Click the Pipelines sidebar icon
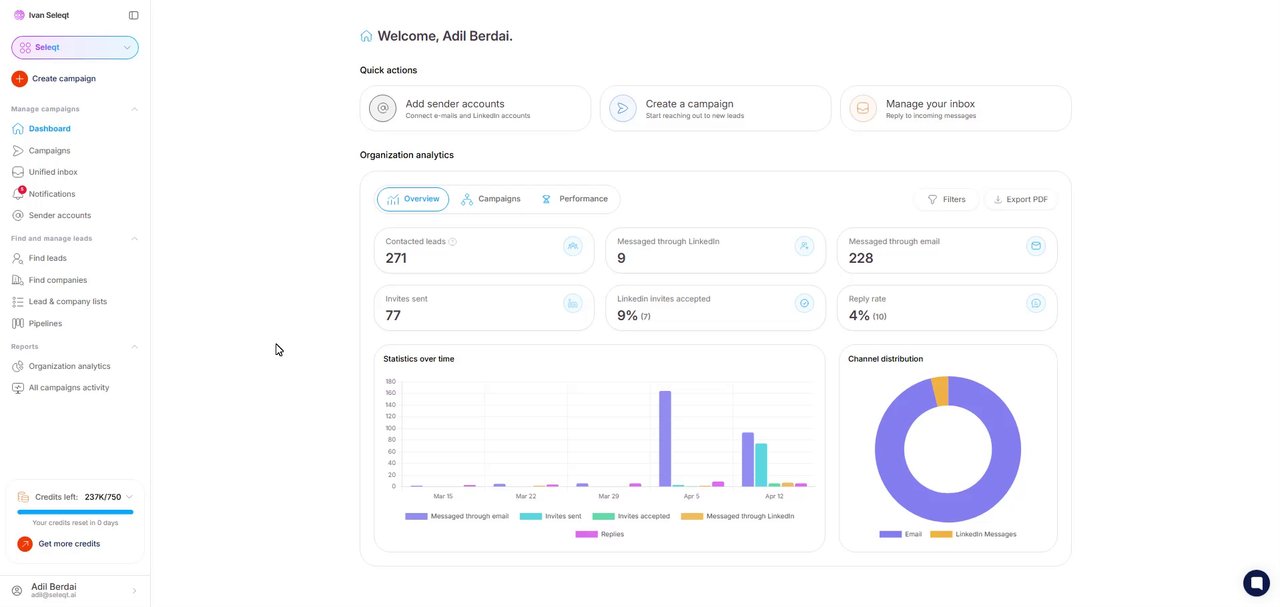 point(18,323)
